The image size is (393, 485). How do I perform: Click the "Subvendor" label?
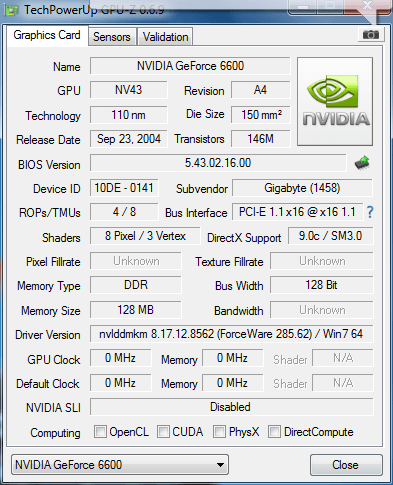202,189
